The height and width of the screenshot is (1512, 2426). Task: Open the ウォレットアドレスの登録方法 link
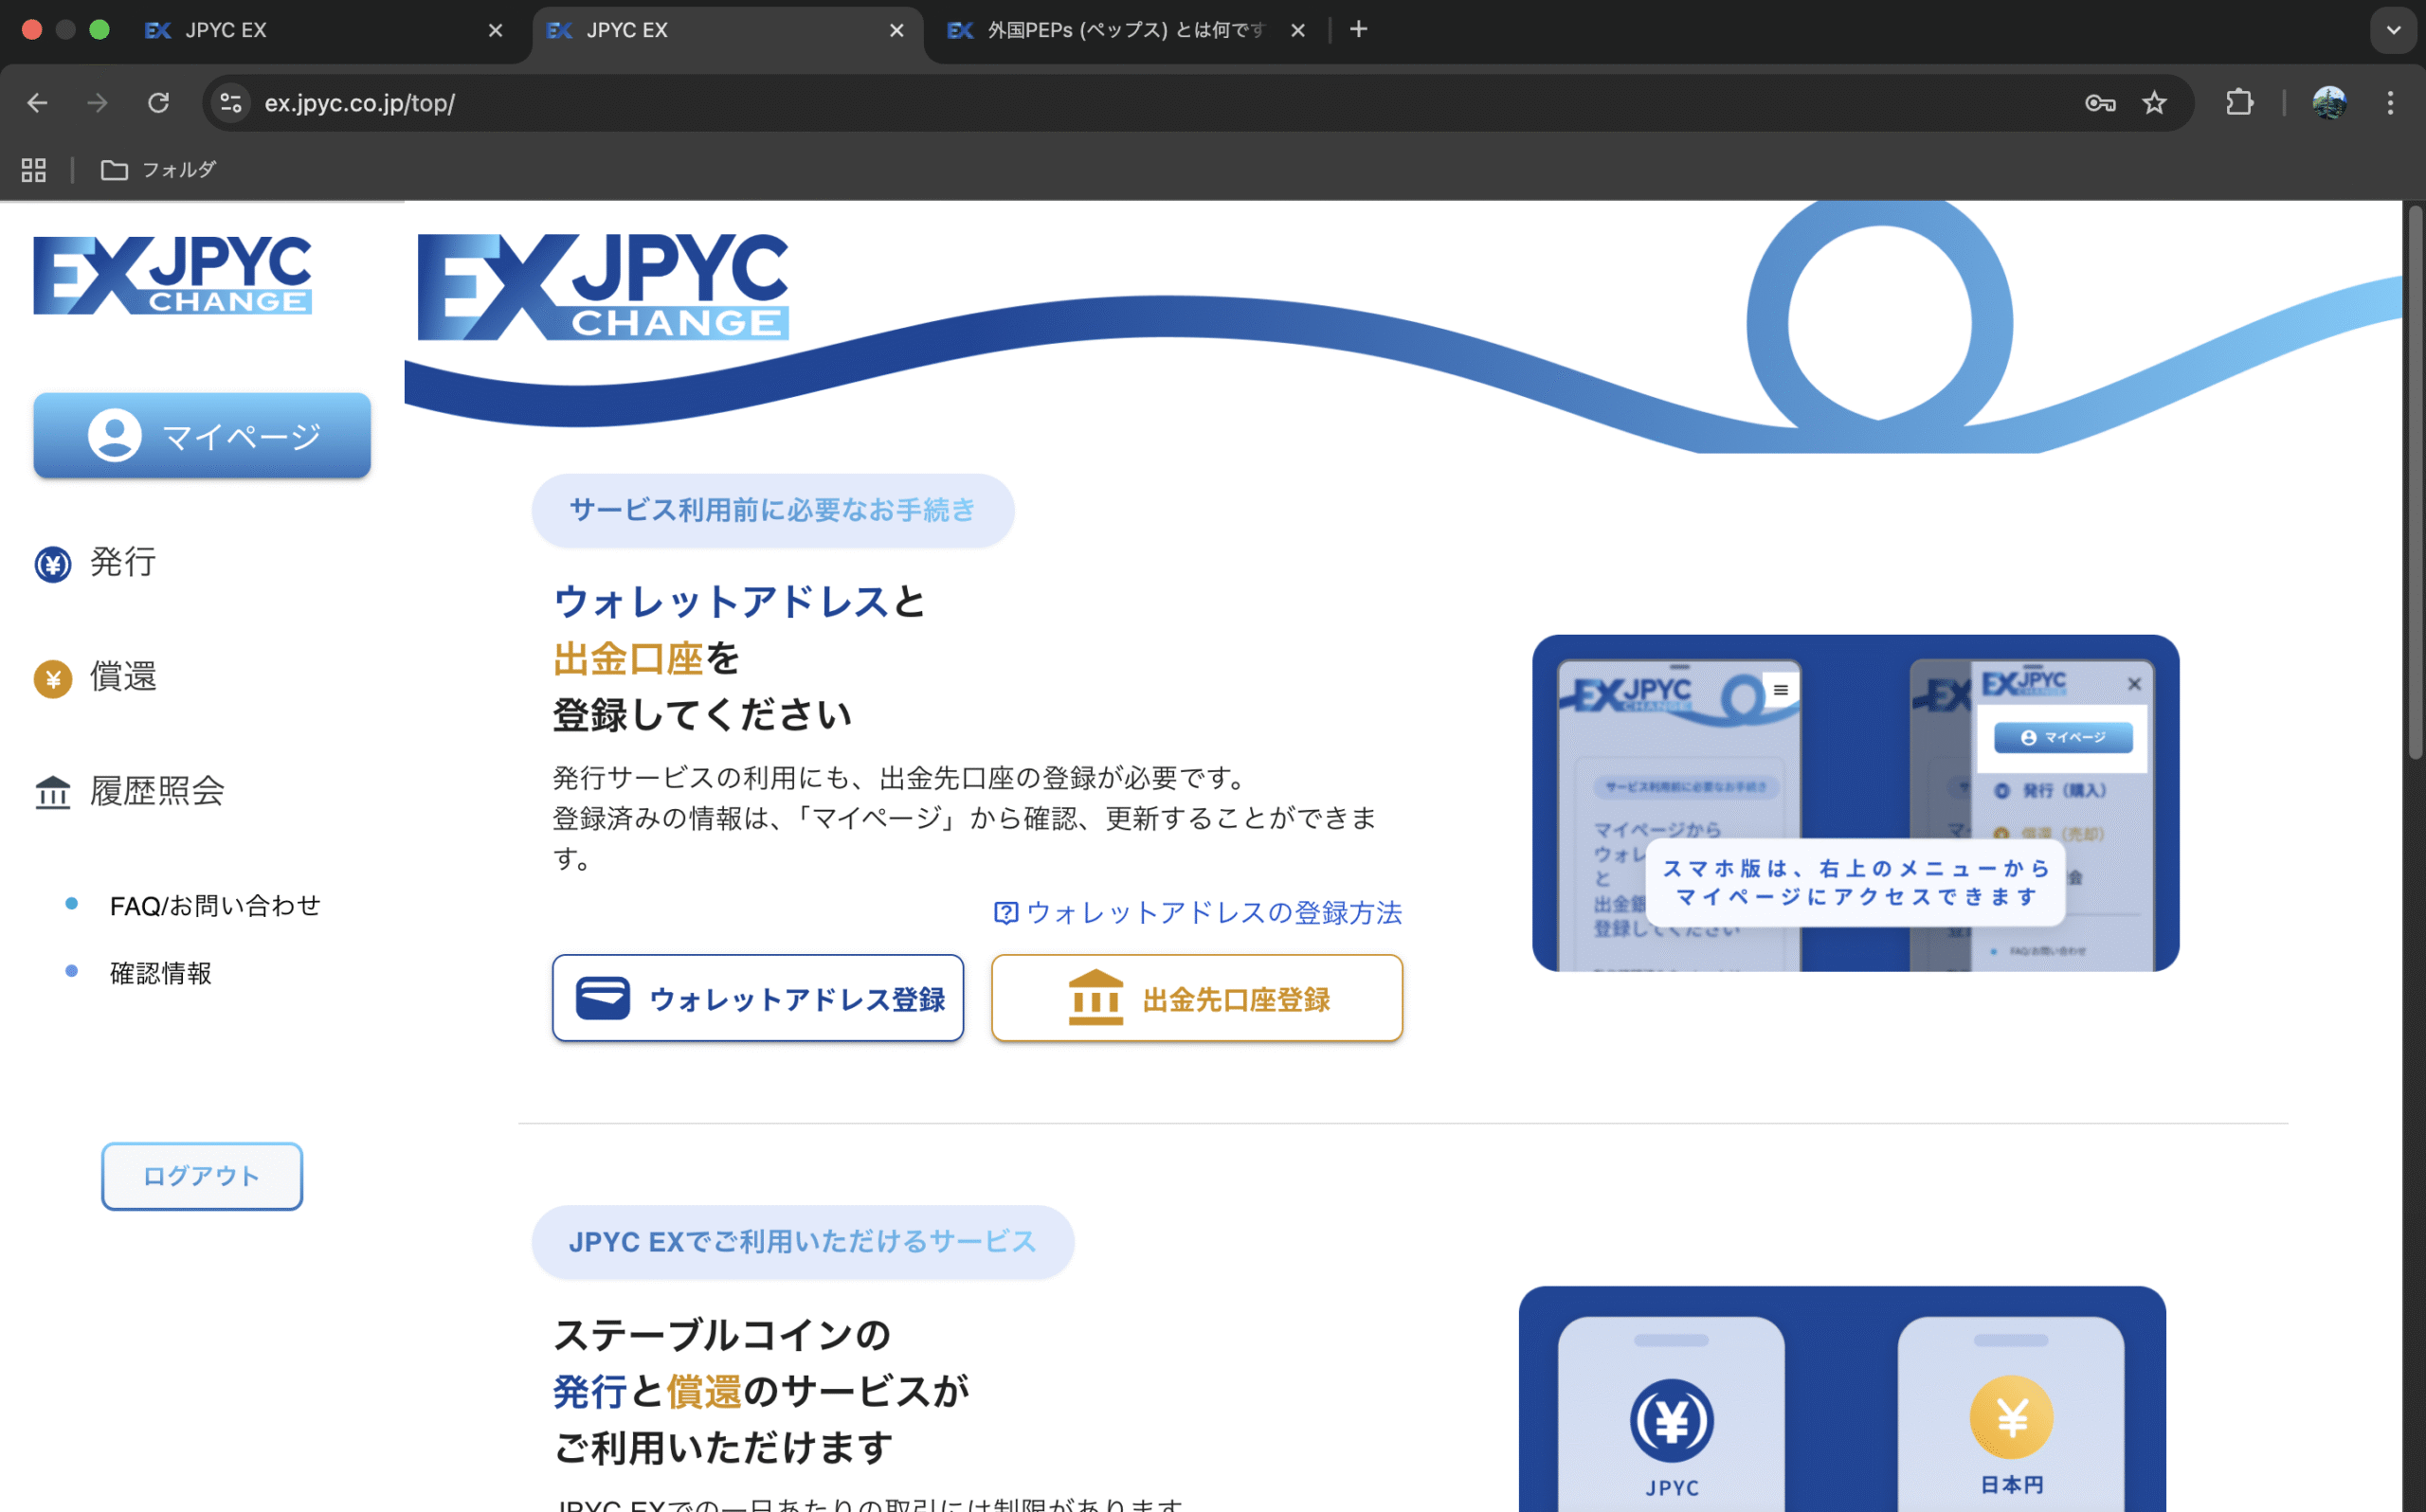pyautogui.click(x=1212, y=912)
